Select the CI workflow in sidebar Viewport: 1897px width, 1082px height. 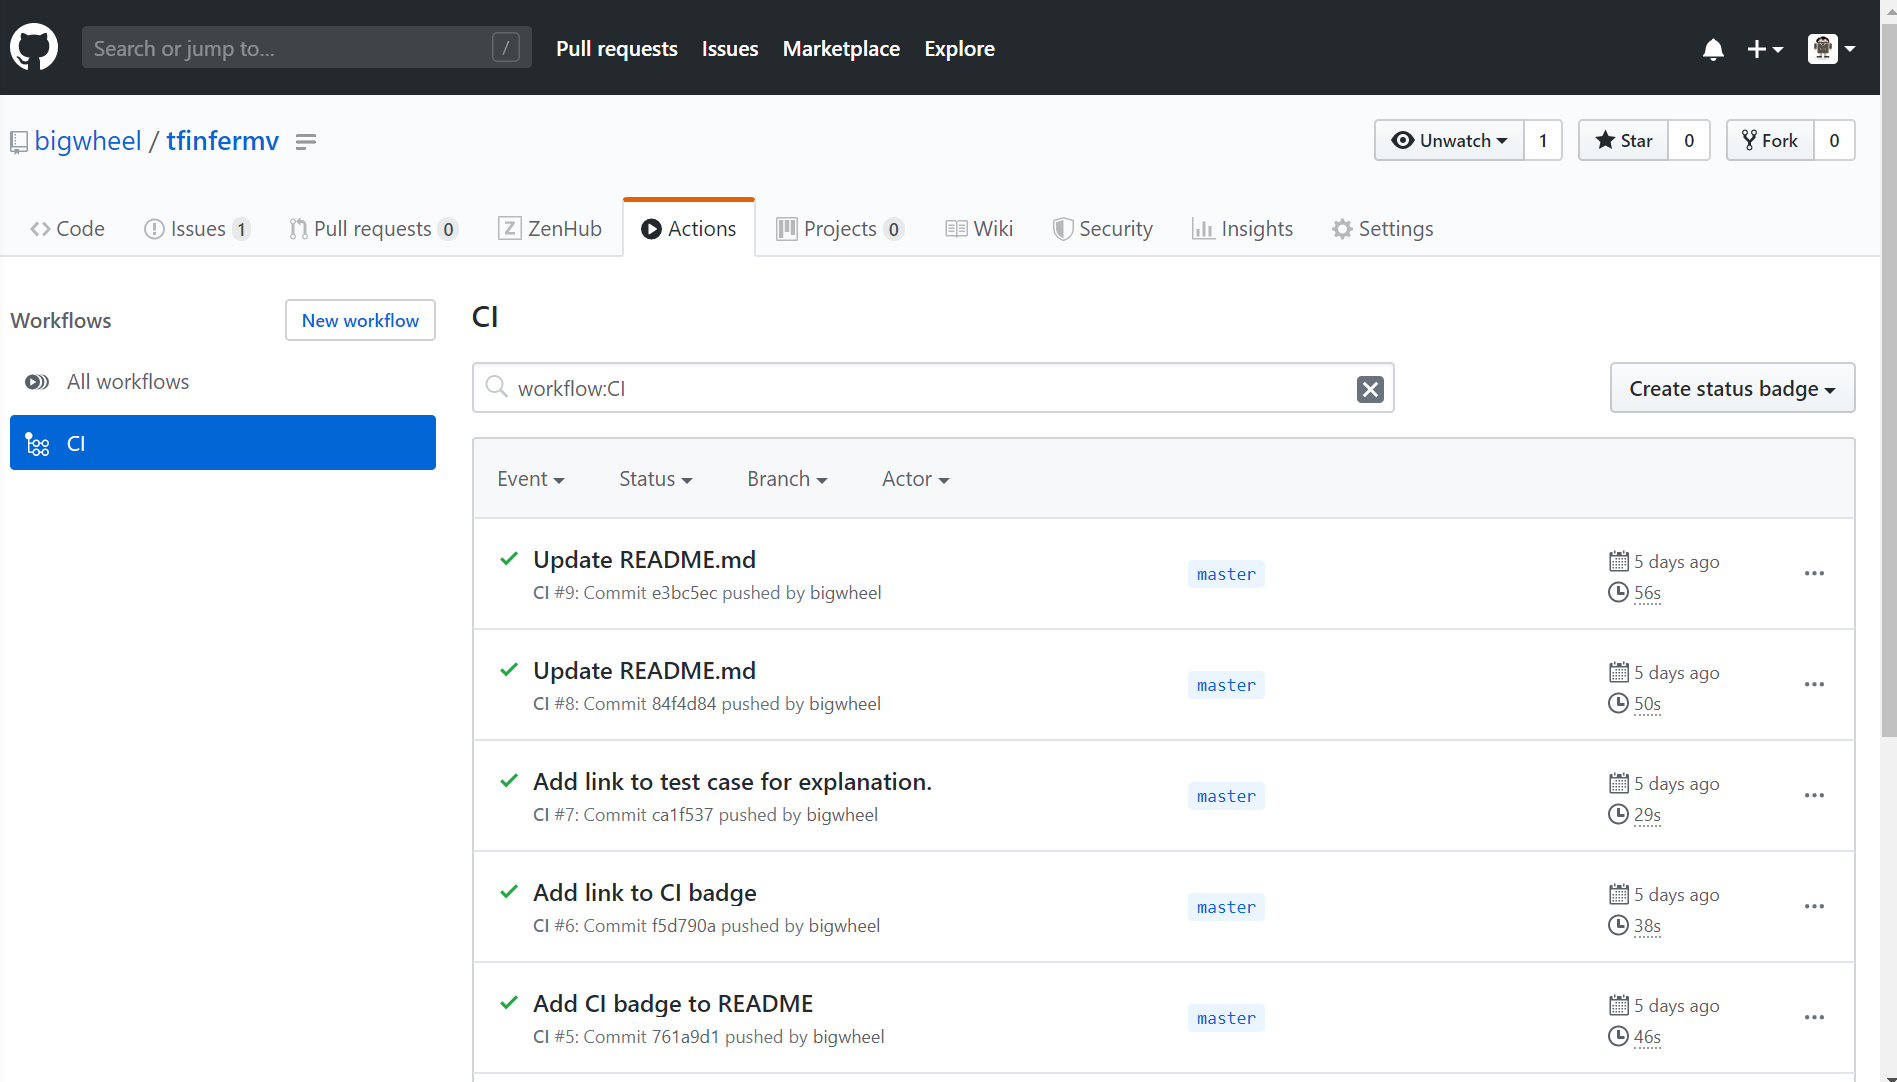(223, 443)
